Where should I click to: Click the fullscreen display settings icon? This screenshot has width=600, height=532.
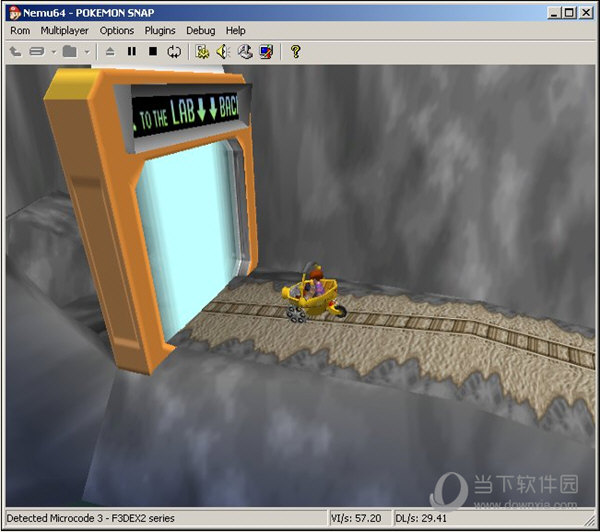pyautogui.click(x=265, y=51)
